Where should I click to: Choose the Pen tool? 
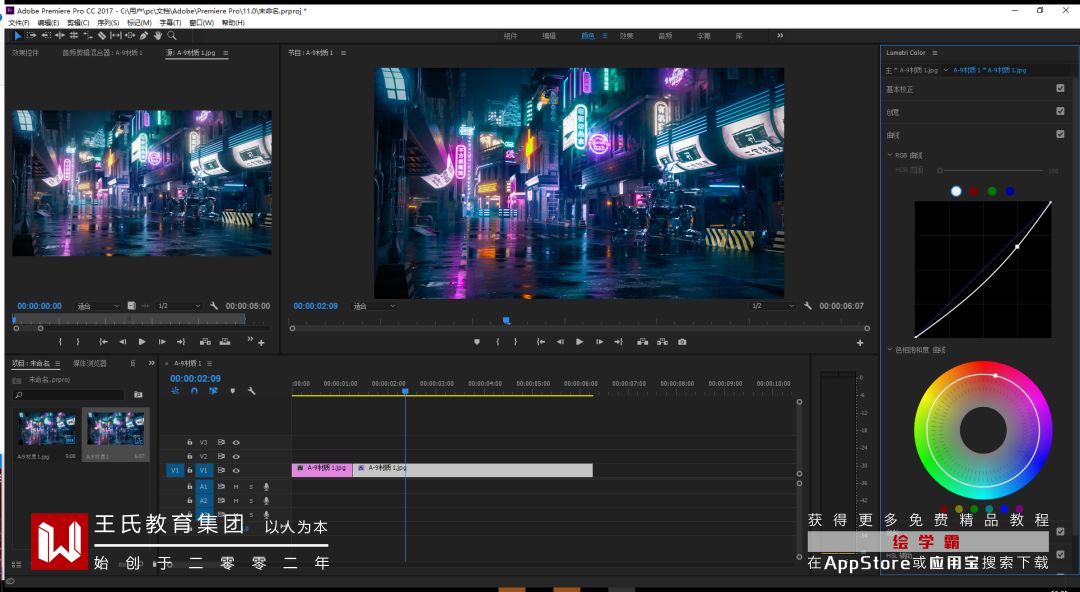tap(145, 35)
